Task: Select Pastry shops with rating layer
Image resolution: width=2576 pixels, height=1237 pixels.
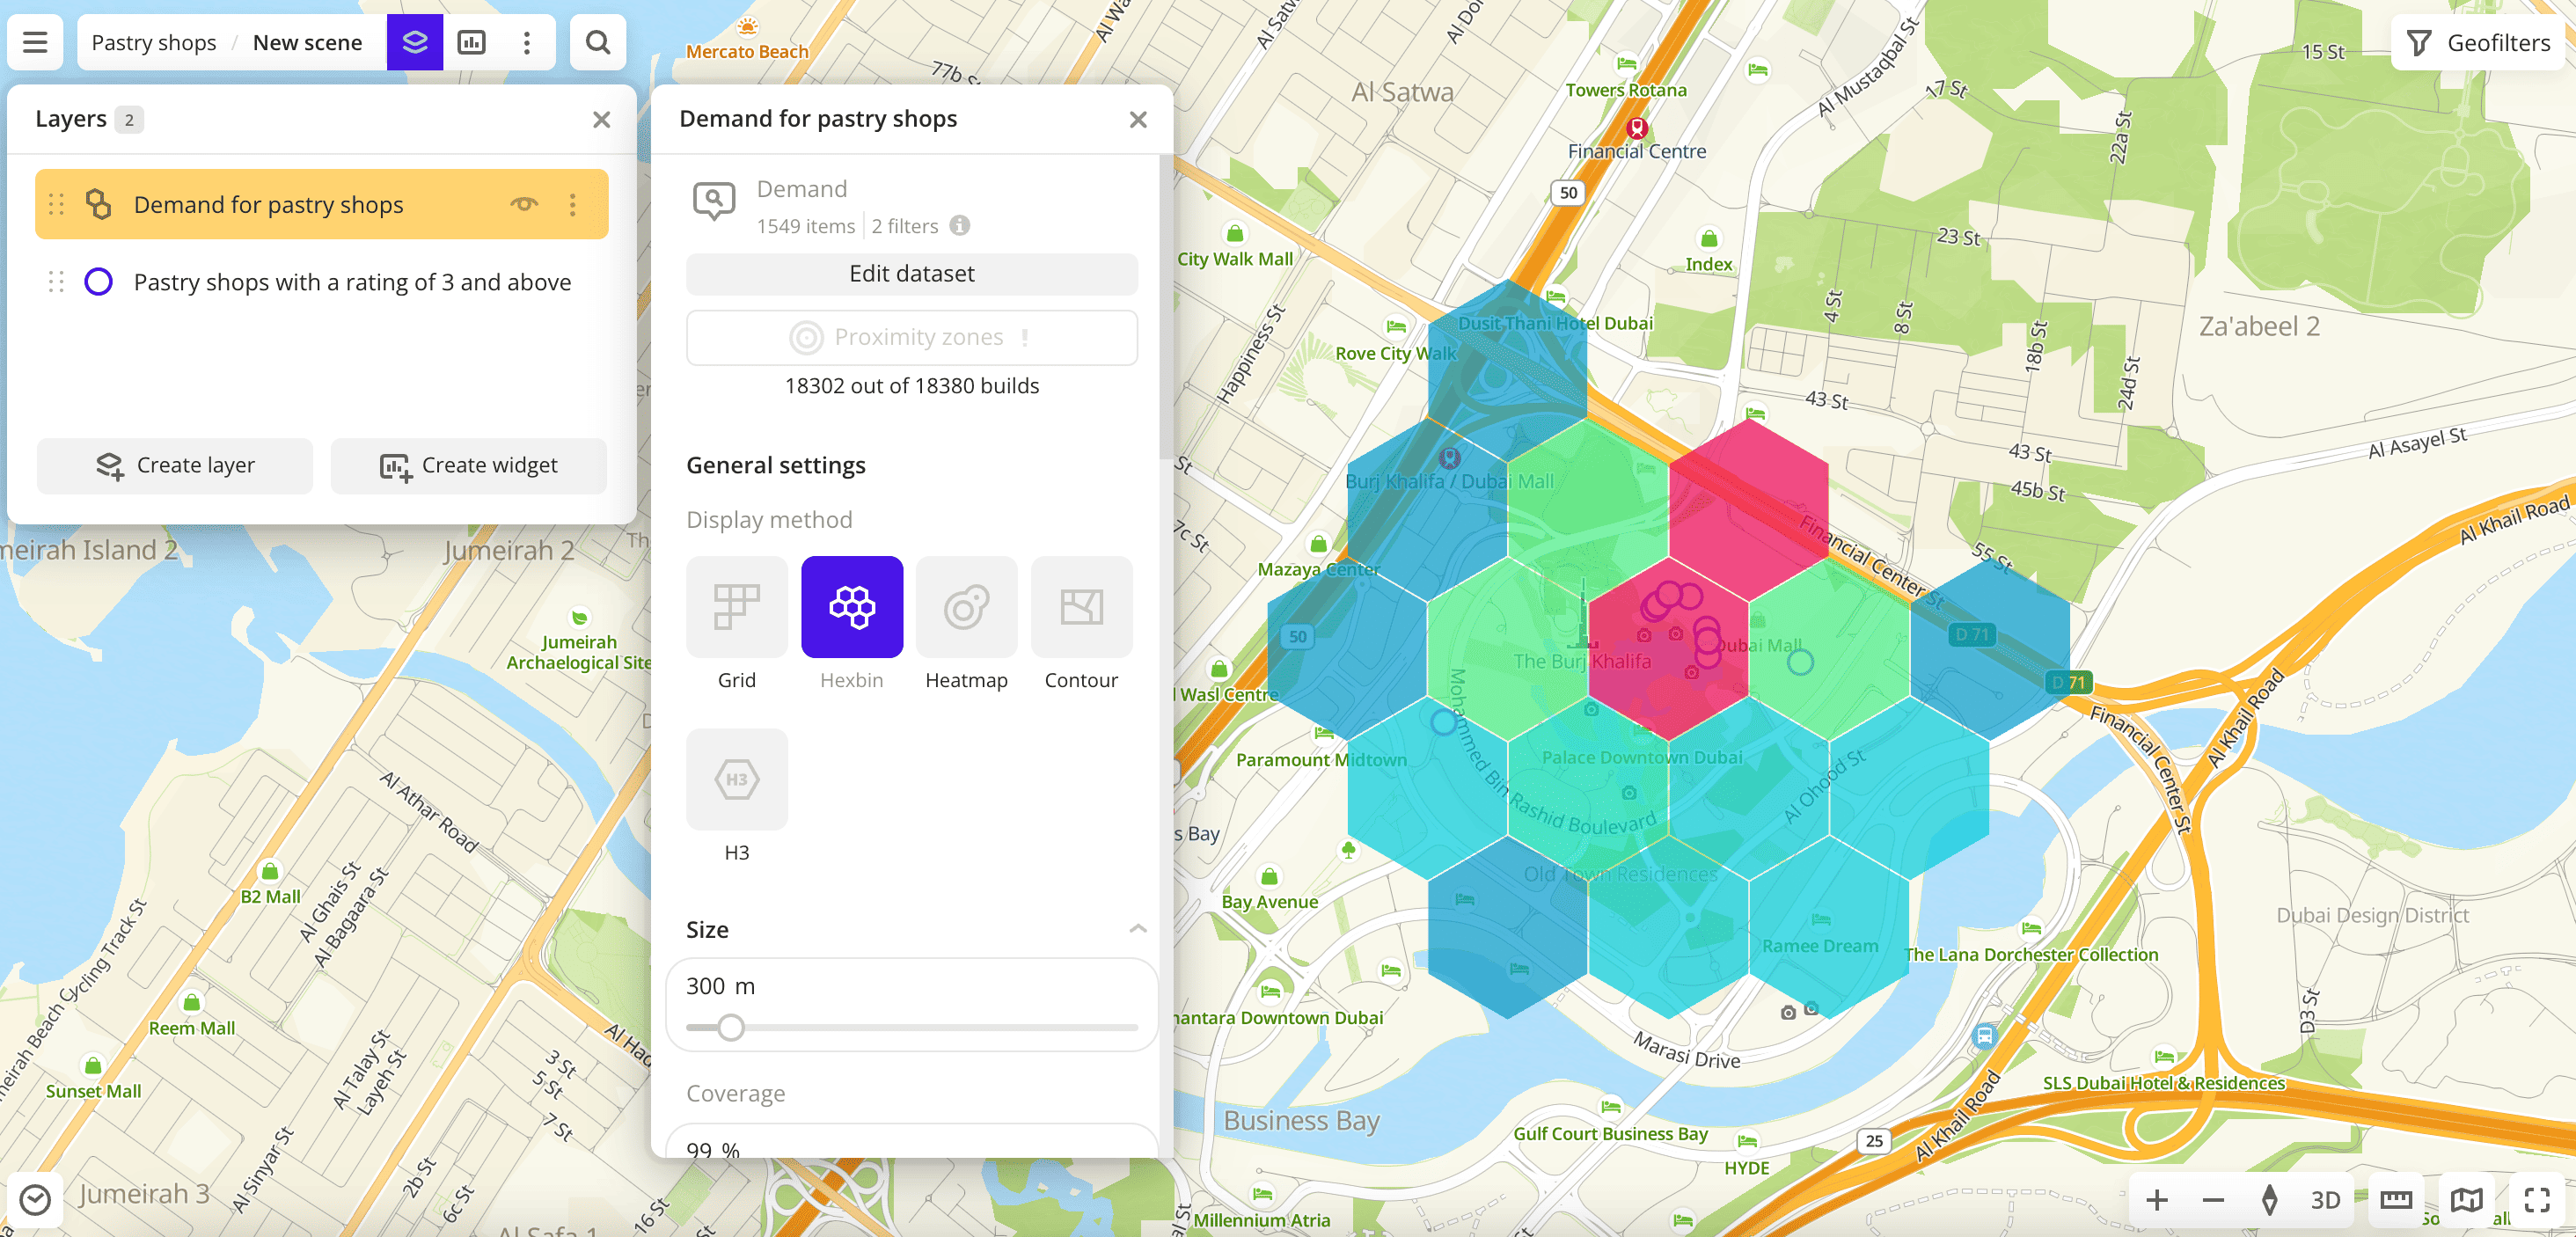Action: (352, 282)
